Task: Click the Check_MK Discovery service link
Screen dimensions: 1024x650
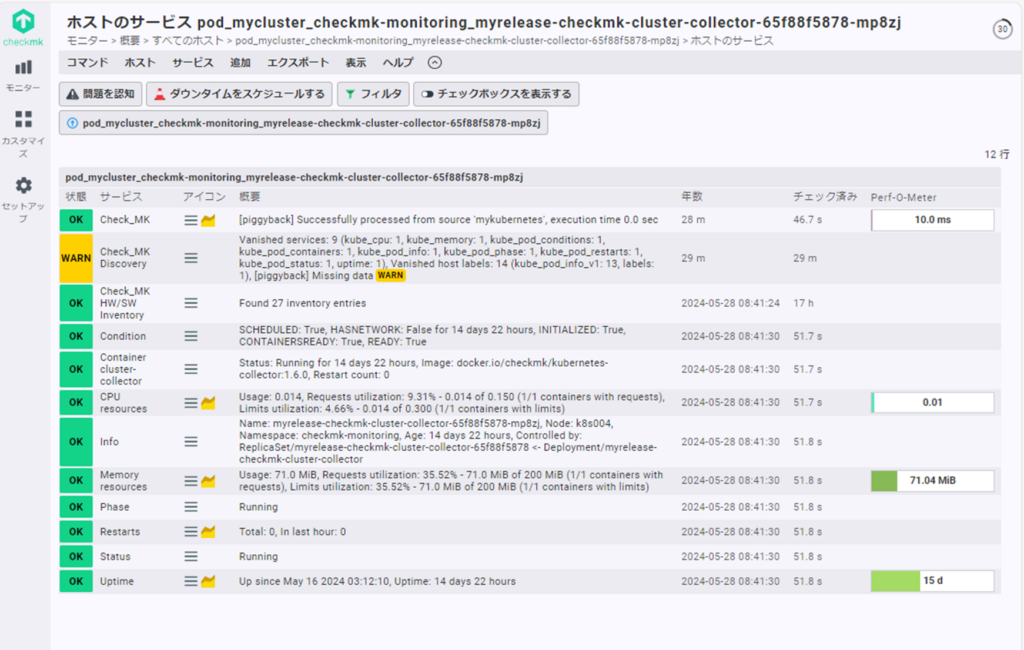Action: (x=125, y=258)
